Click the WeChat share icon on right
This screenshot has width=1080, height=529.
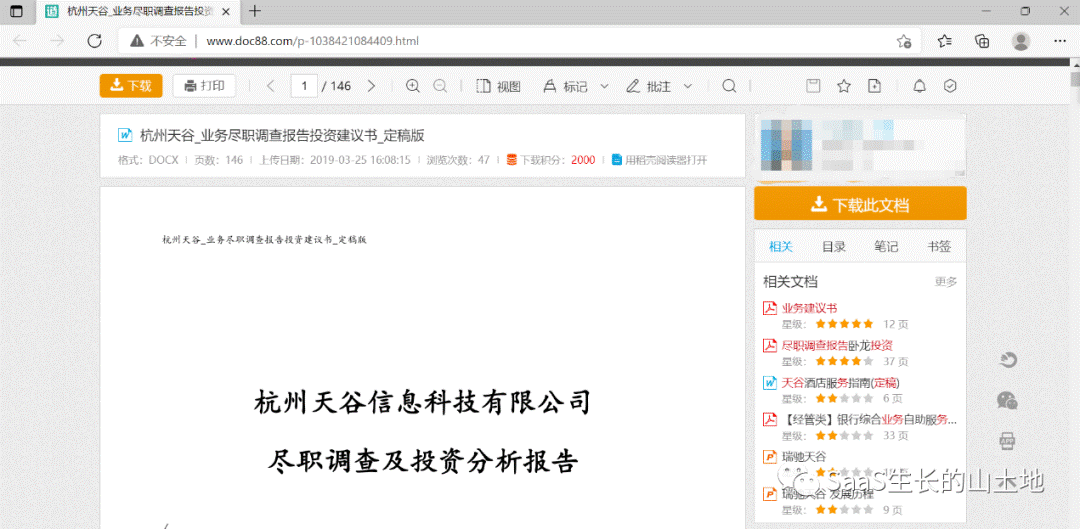coord(1007,400)
